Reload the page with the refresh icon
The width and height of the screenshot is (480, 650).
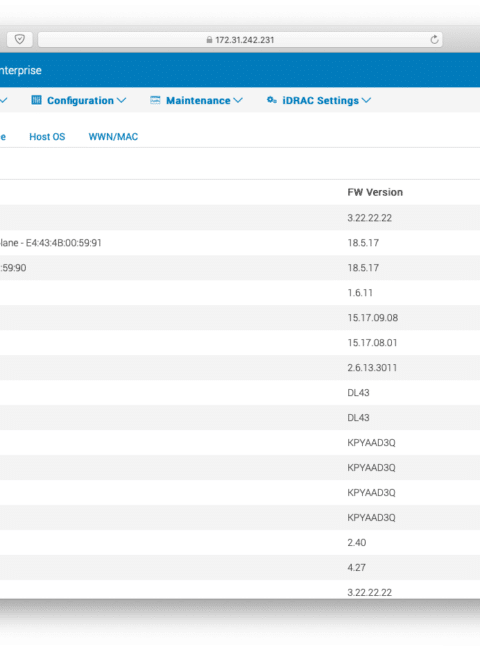(434, 40)
